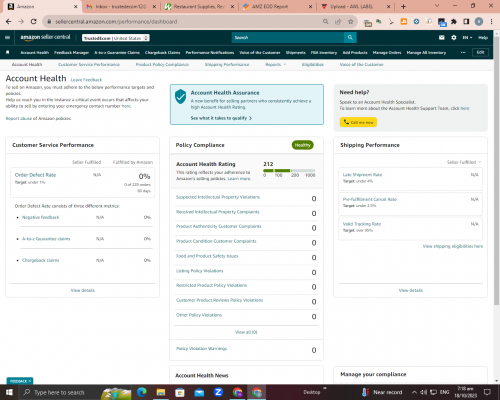Click the bookmark flag icon in nav bar
This screenshot has width=500, height=400.
coord(8,52)
